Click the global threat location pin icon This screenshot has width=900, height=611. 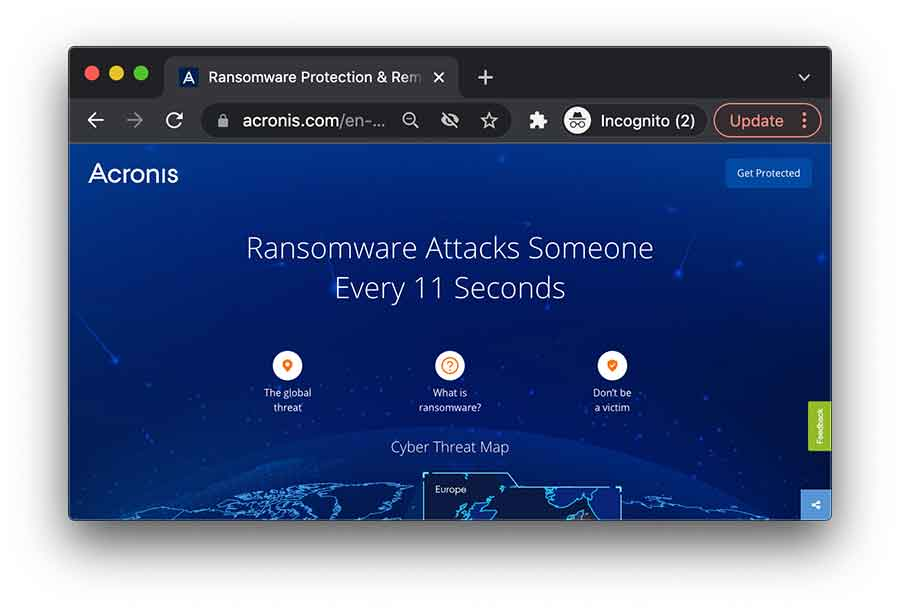coord(287,365)
